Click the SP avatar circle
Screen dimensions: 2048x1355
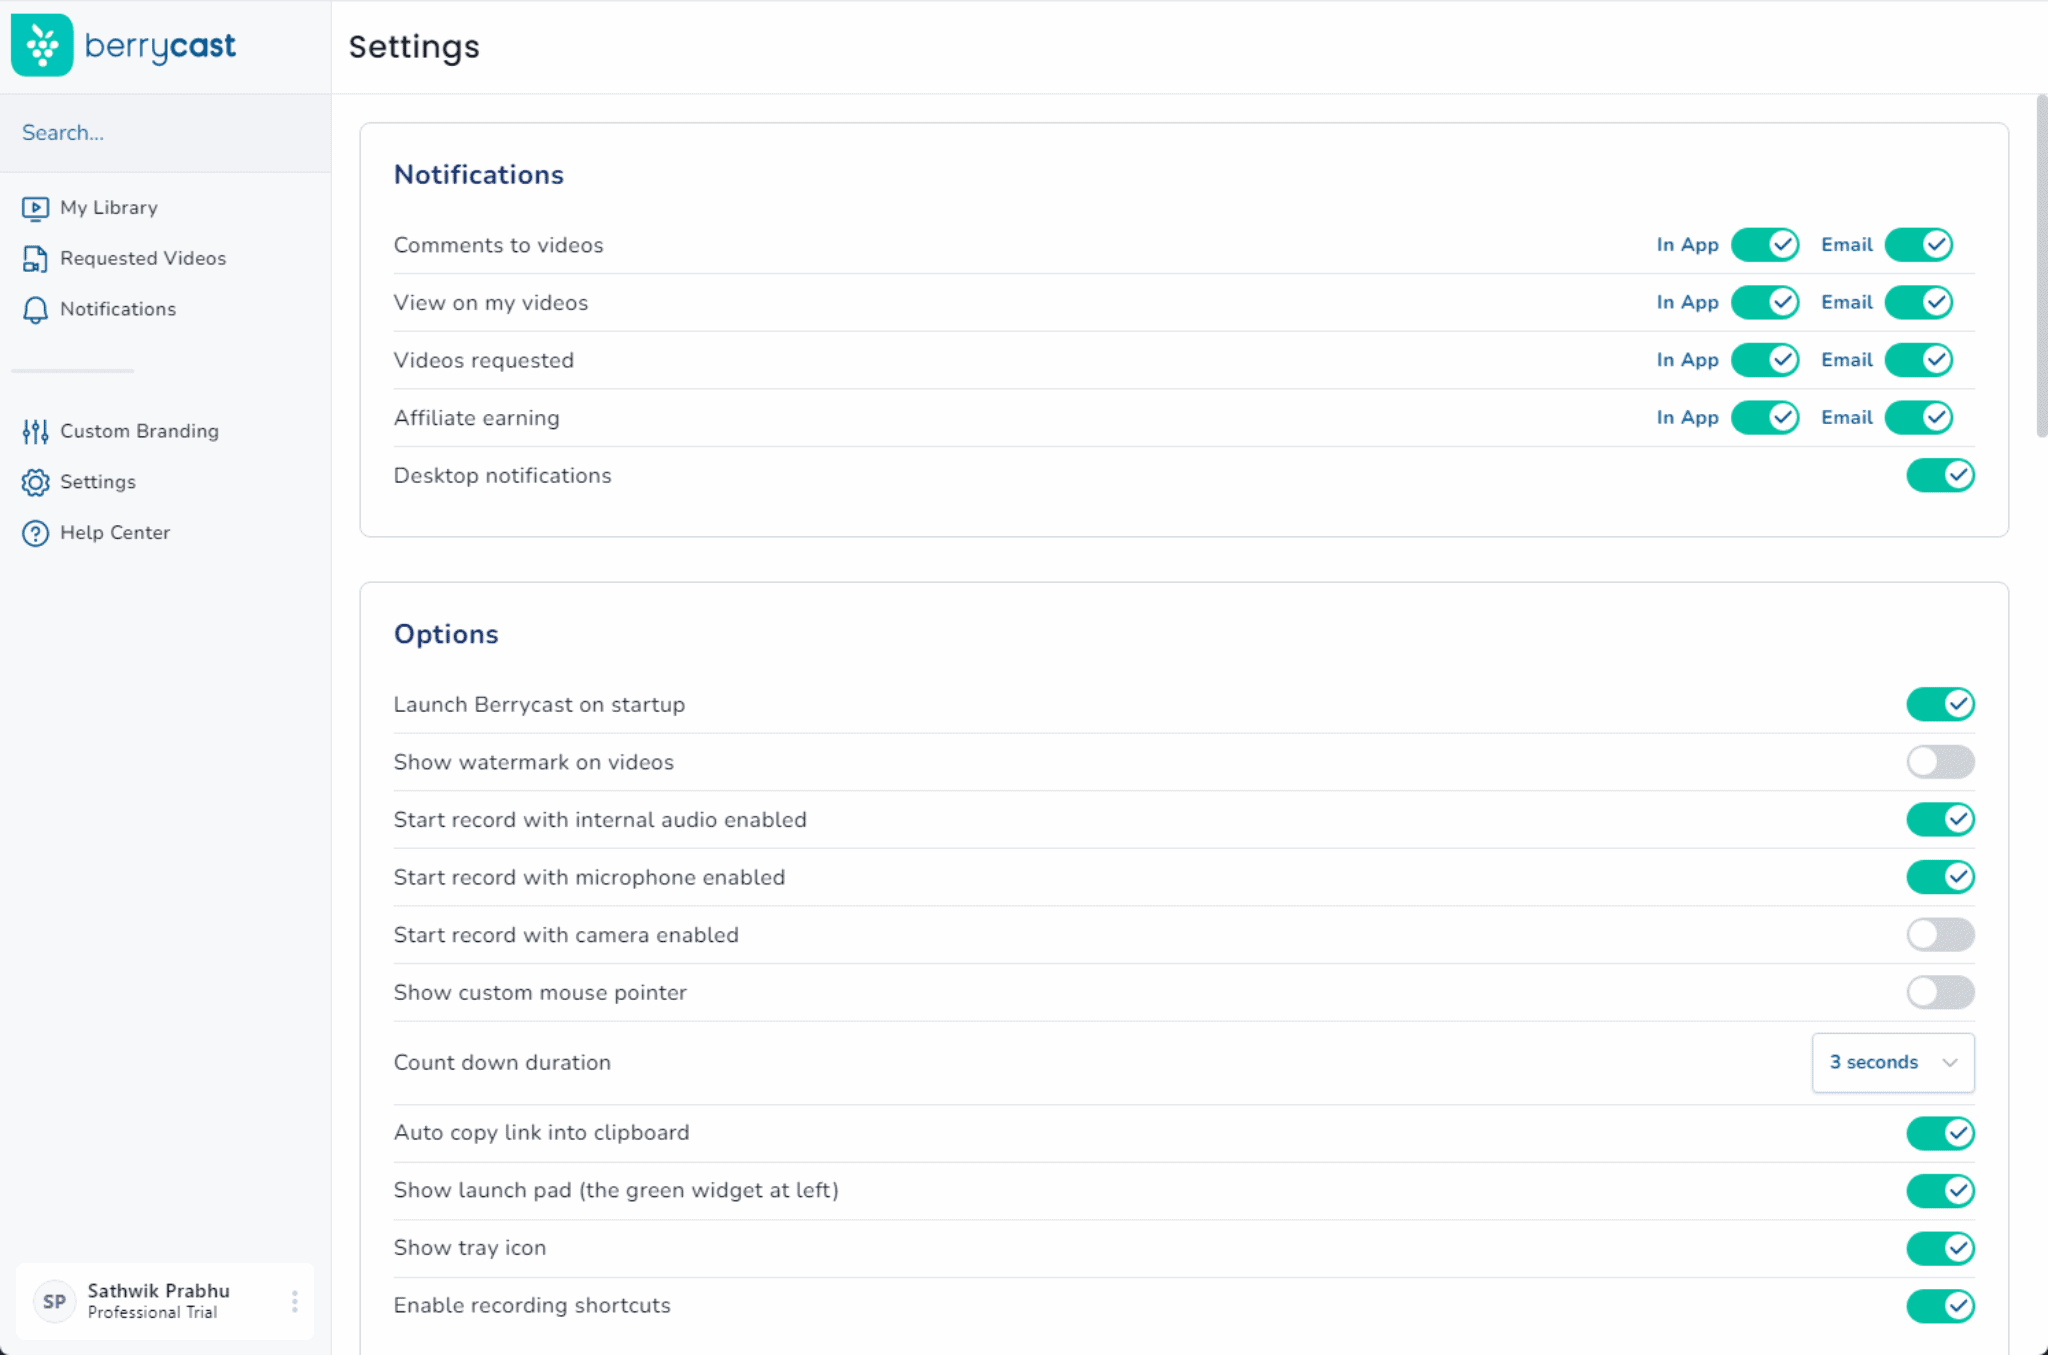point(54,1301)
